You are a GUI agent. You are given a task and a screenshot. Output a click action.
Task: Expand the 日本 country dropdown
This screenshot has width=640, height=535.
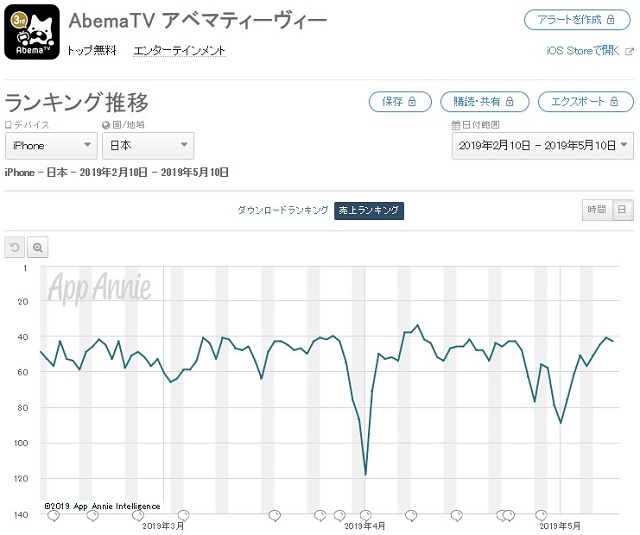[148, 146]
